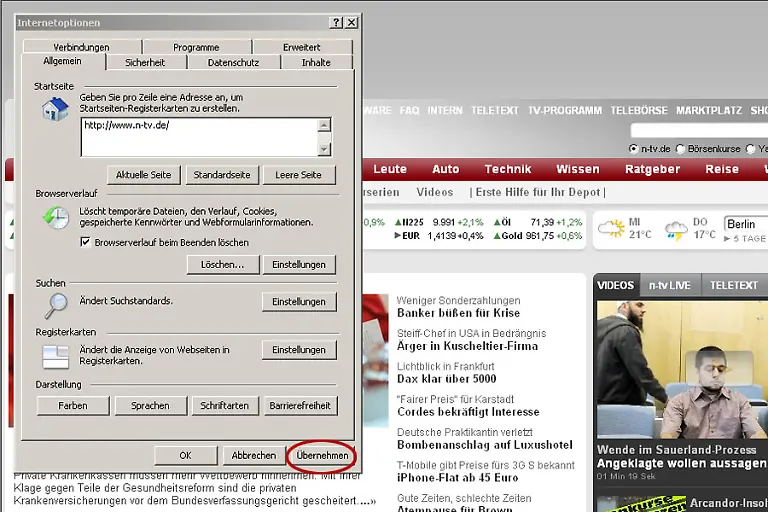This screenshot has height=512, width=768.
Task: Click the help question mark in title bar
Action: (x=336, y=22)
